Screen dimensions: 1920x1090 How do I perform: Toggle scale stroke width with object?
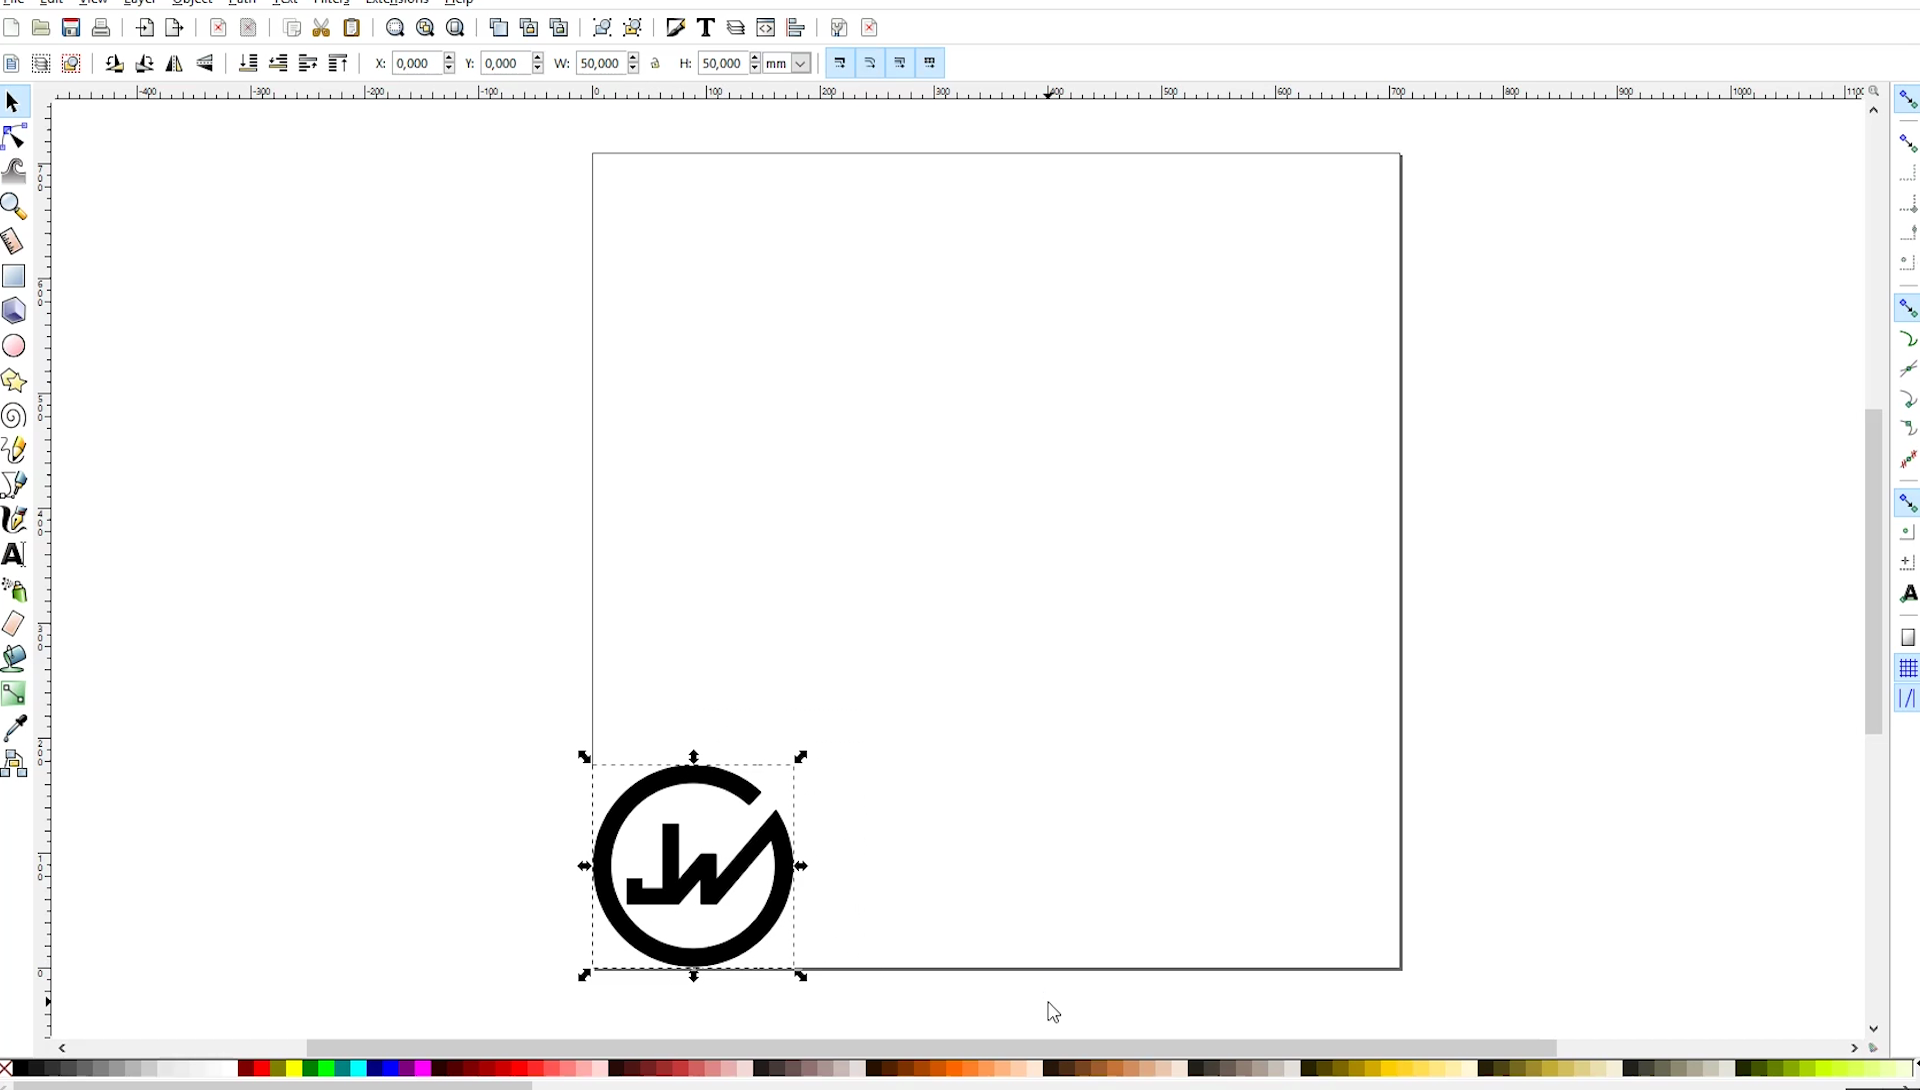click(x=840, y=63)
